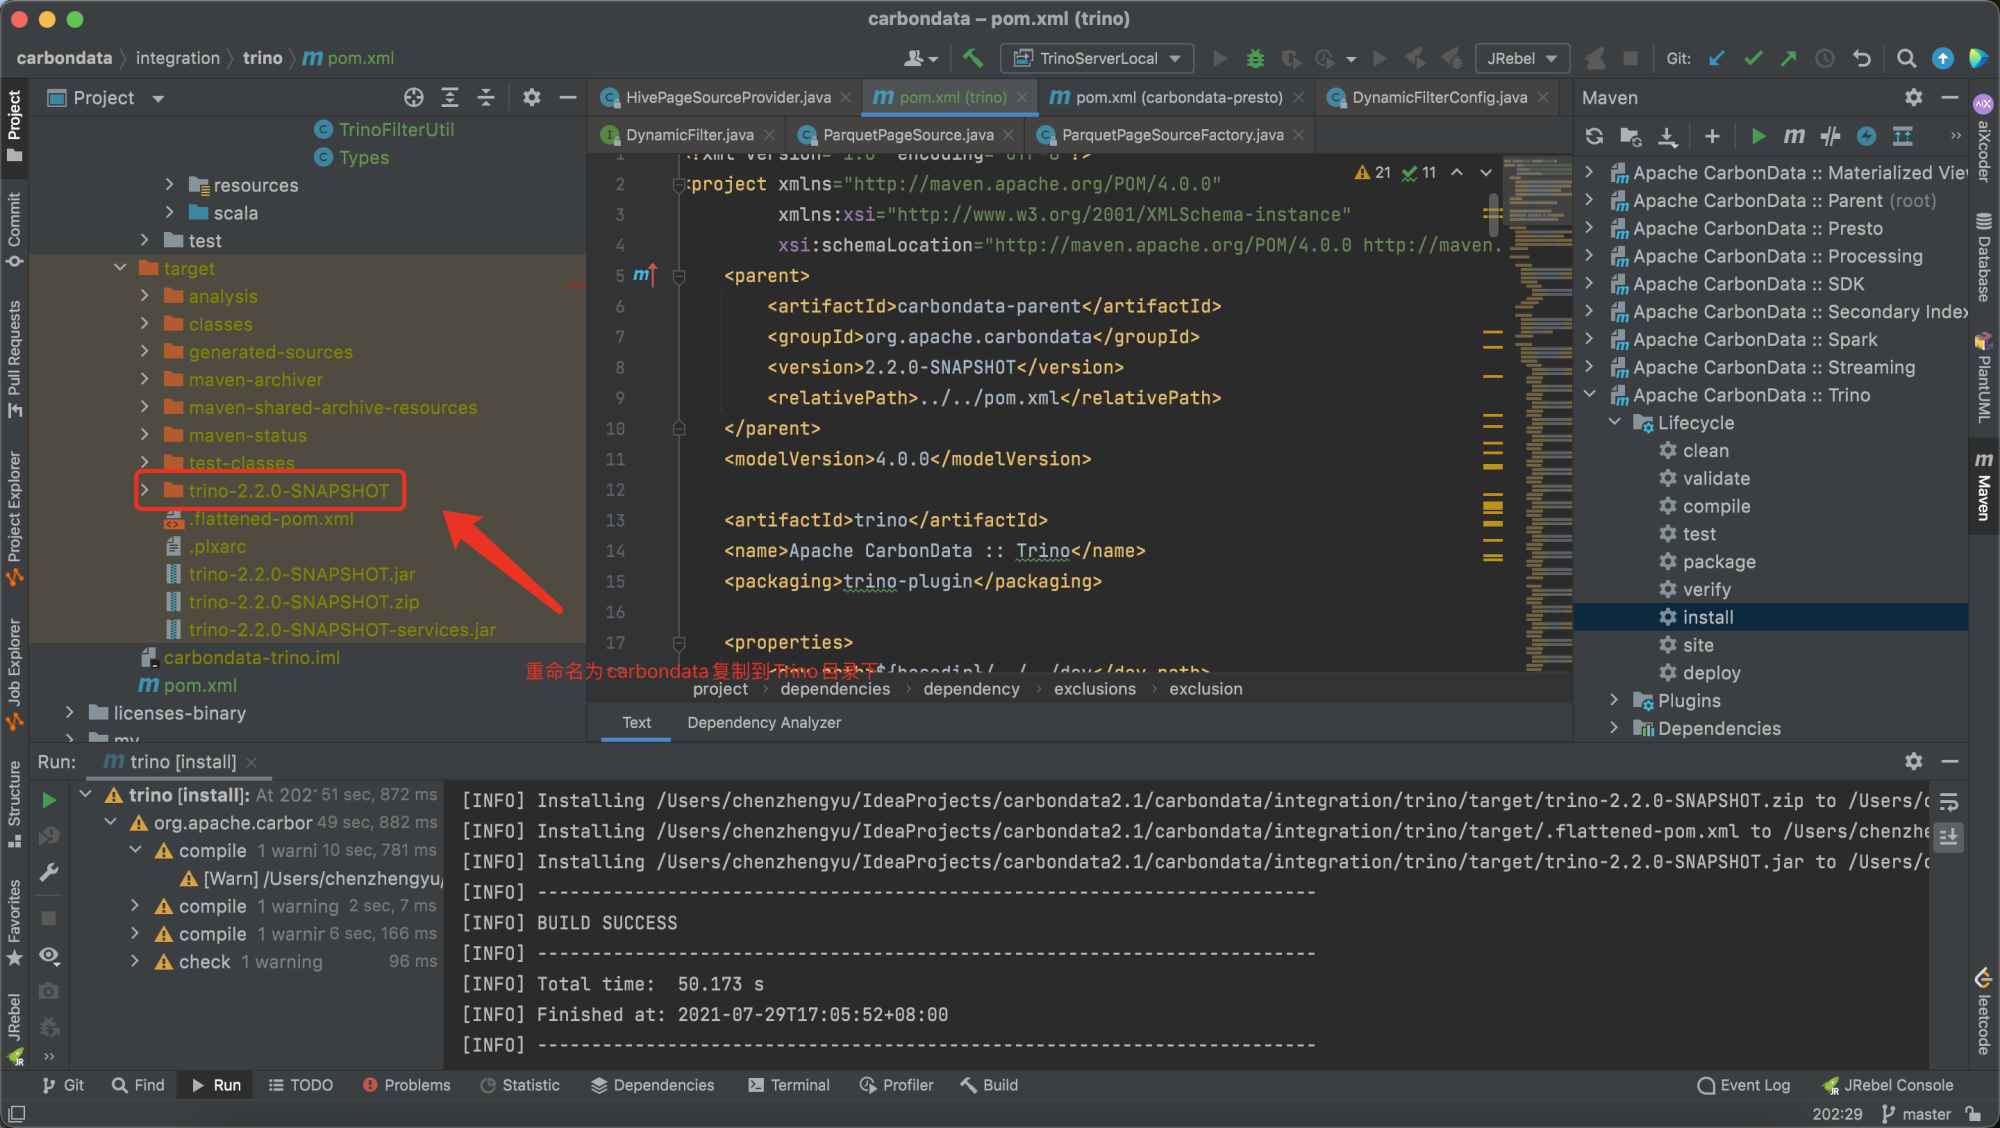
Task: Open PlantUML side tool window
Action: [x=1984, y=378]
